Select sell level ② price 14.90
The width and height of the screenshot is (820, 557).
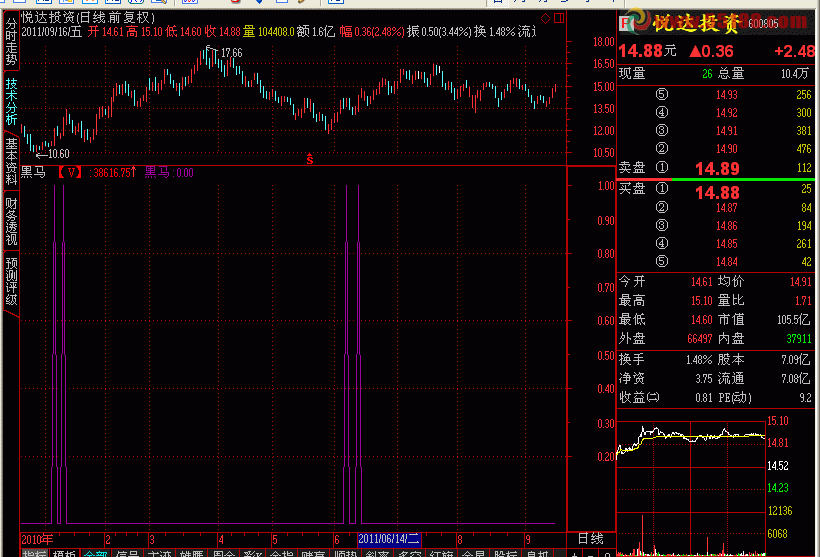[726, 149]
